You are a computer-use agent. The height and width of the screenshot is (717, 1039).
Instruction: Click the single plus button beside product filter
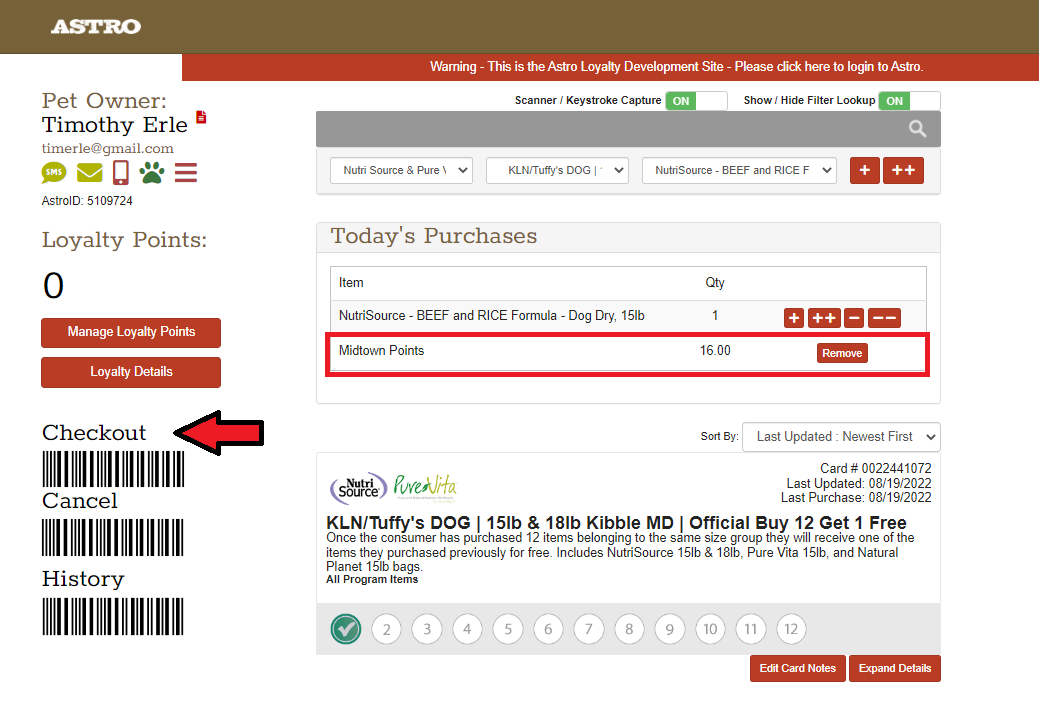(x=865, y=170)
